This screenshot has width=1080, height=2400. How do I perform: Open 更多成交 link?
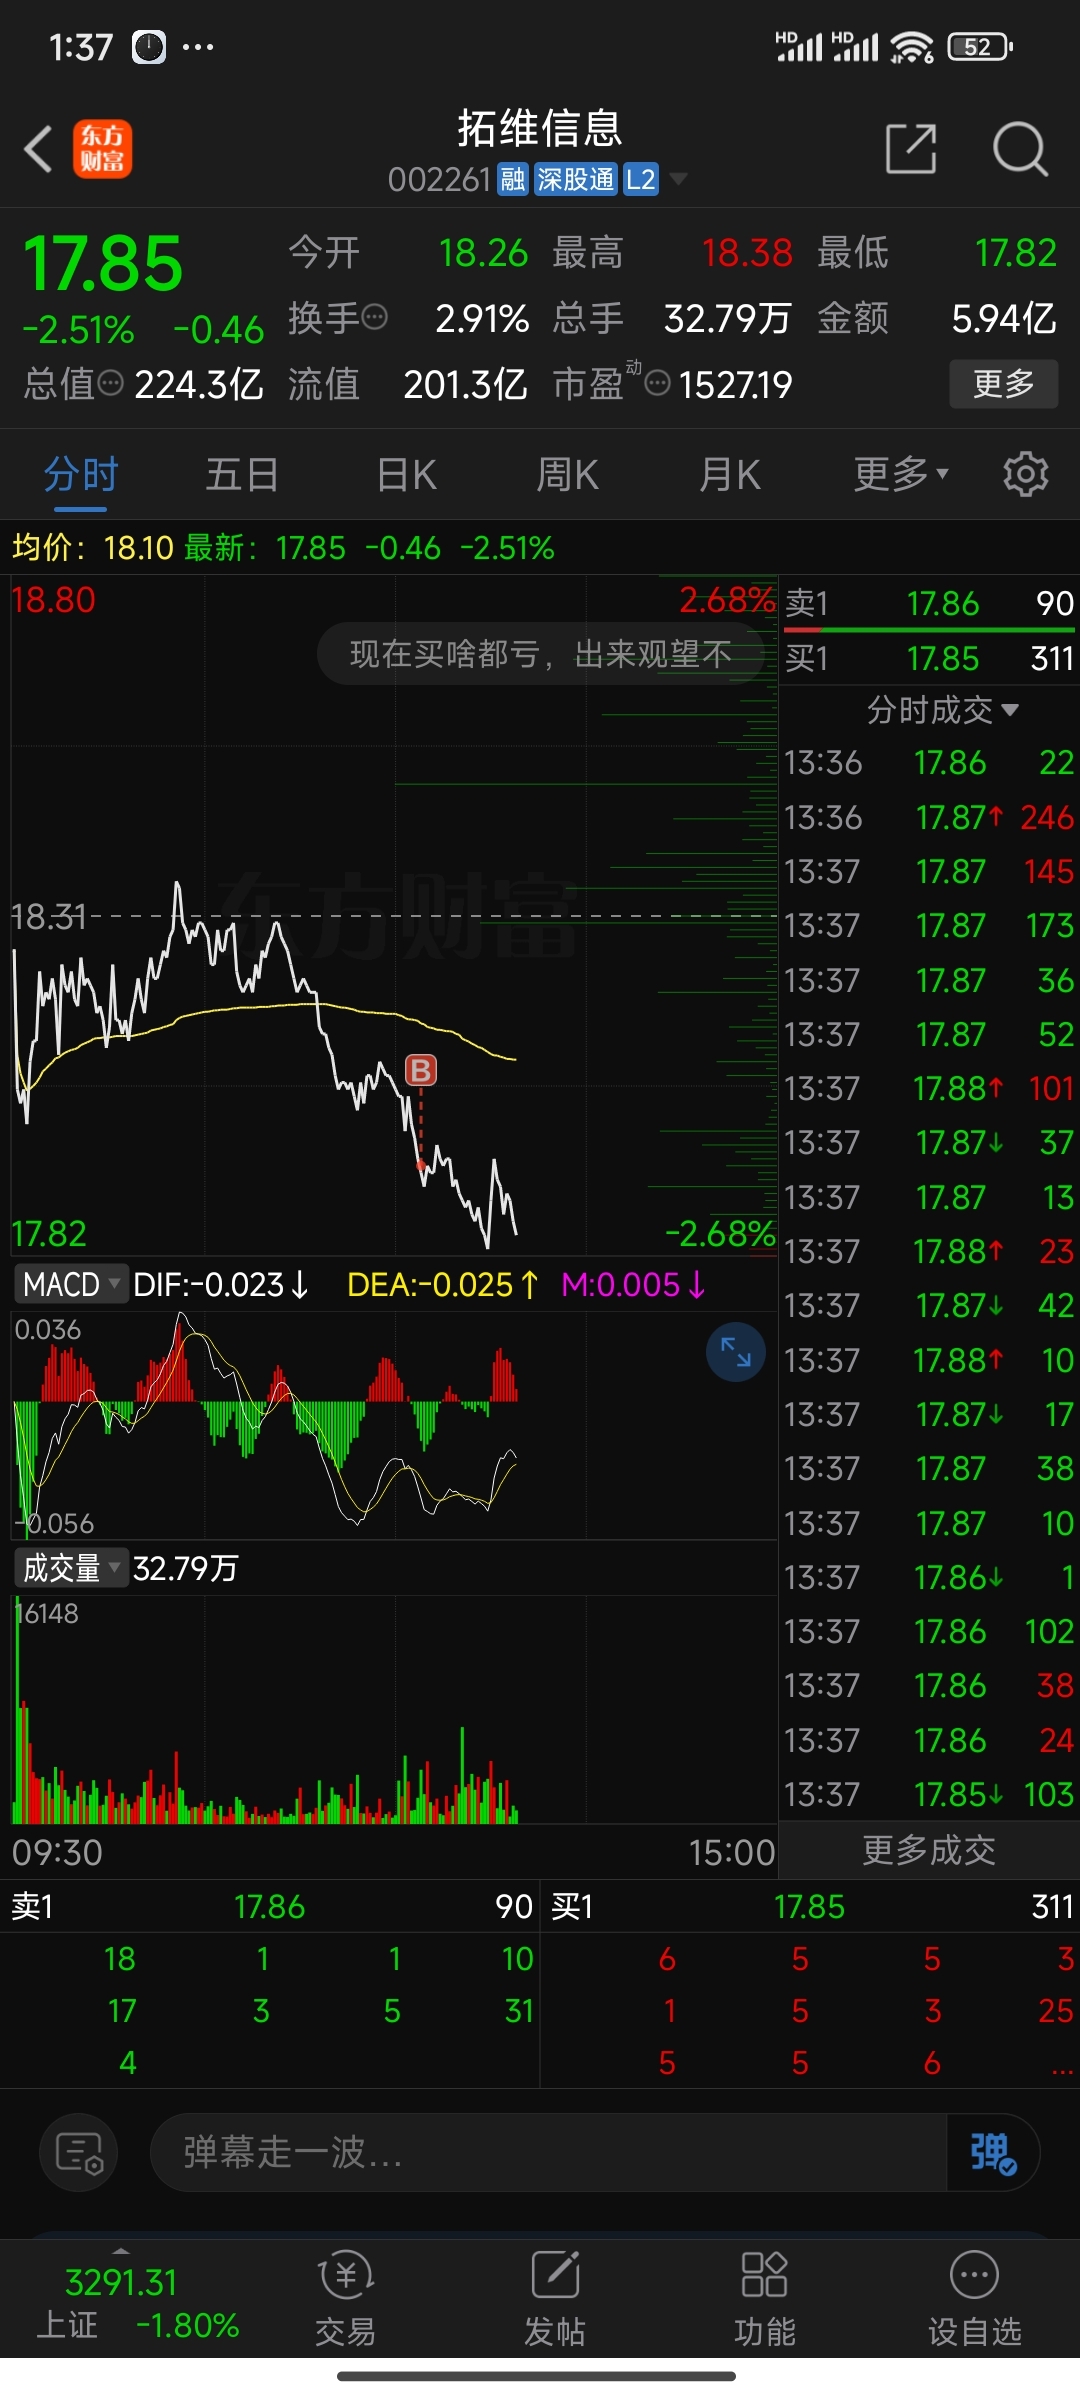(929, 1850)
